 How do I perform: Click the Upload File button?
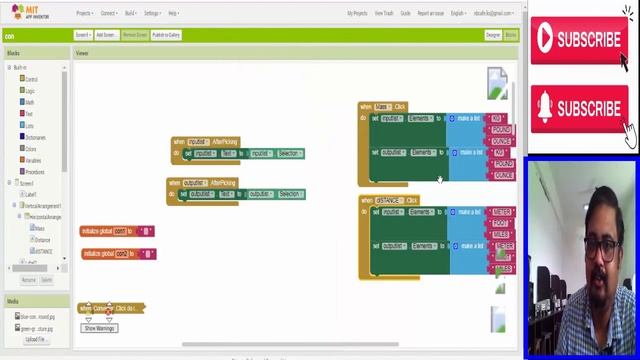coord(36,340)
